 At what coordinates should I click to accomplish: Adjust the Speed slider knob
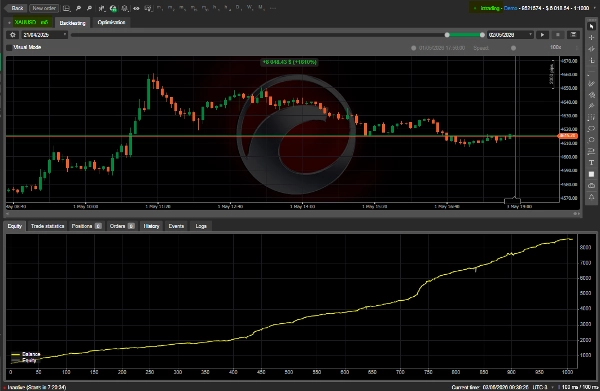click(x=514, y=48)
